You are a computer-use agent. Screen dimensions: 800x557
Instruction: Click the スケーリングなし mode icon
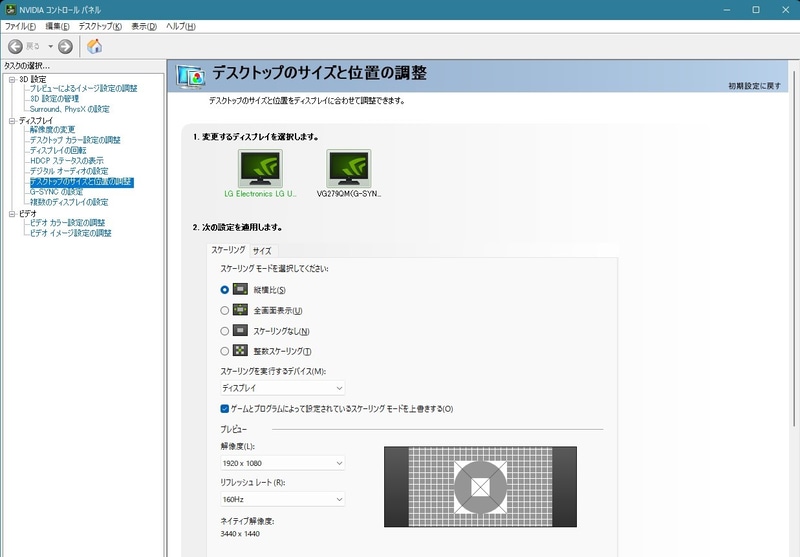point(240,331)
